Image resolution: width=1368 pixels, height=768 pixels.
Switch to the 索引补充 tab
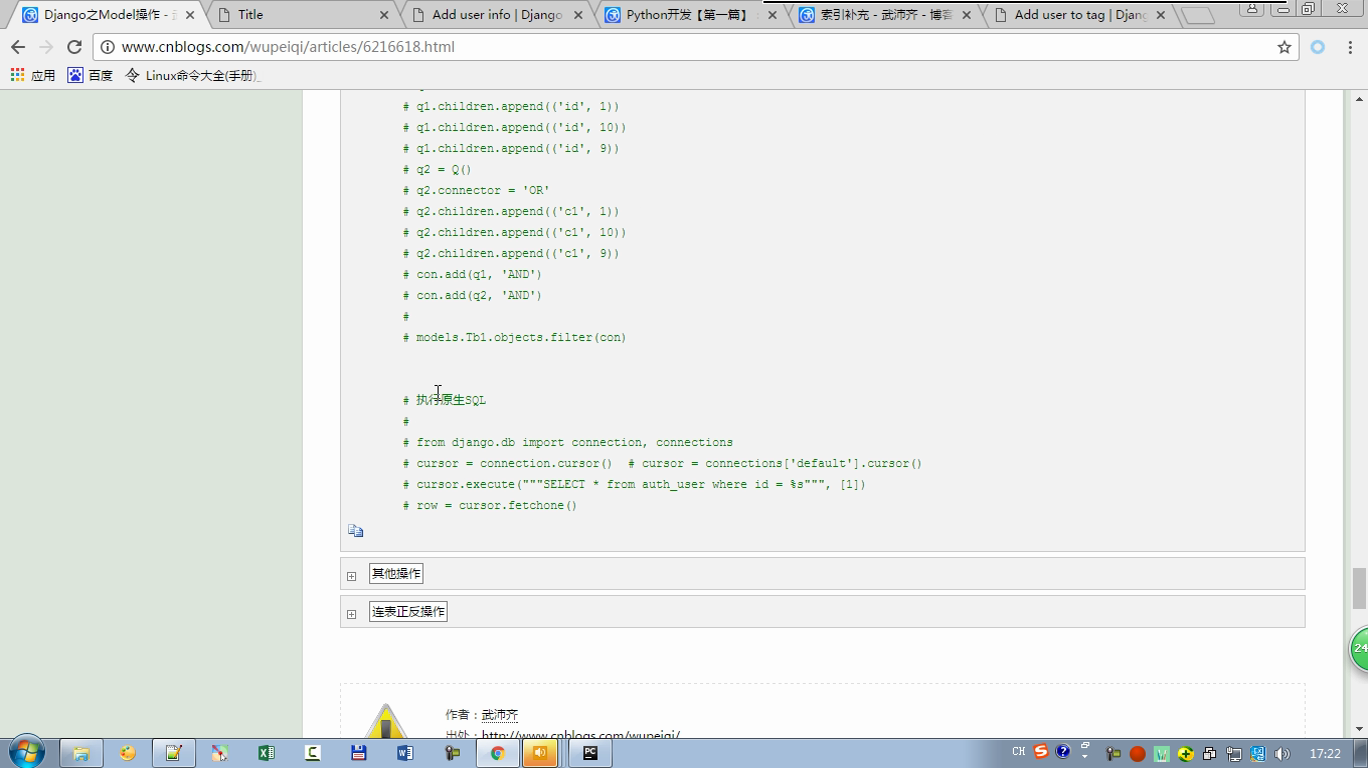(884, 15)
